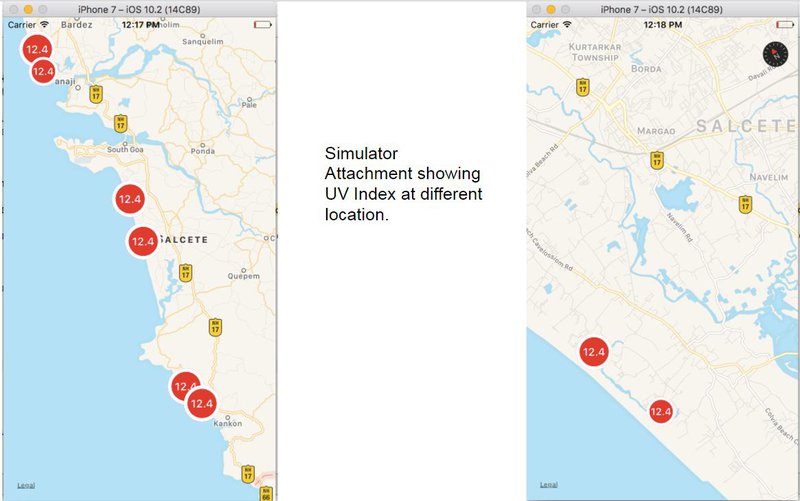The width and height of the screenshot is (800, 501).
Task: Select the UV marker west of South Goa
Action: point(130,199)
